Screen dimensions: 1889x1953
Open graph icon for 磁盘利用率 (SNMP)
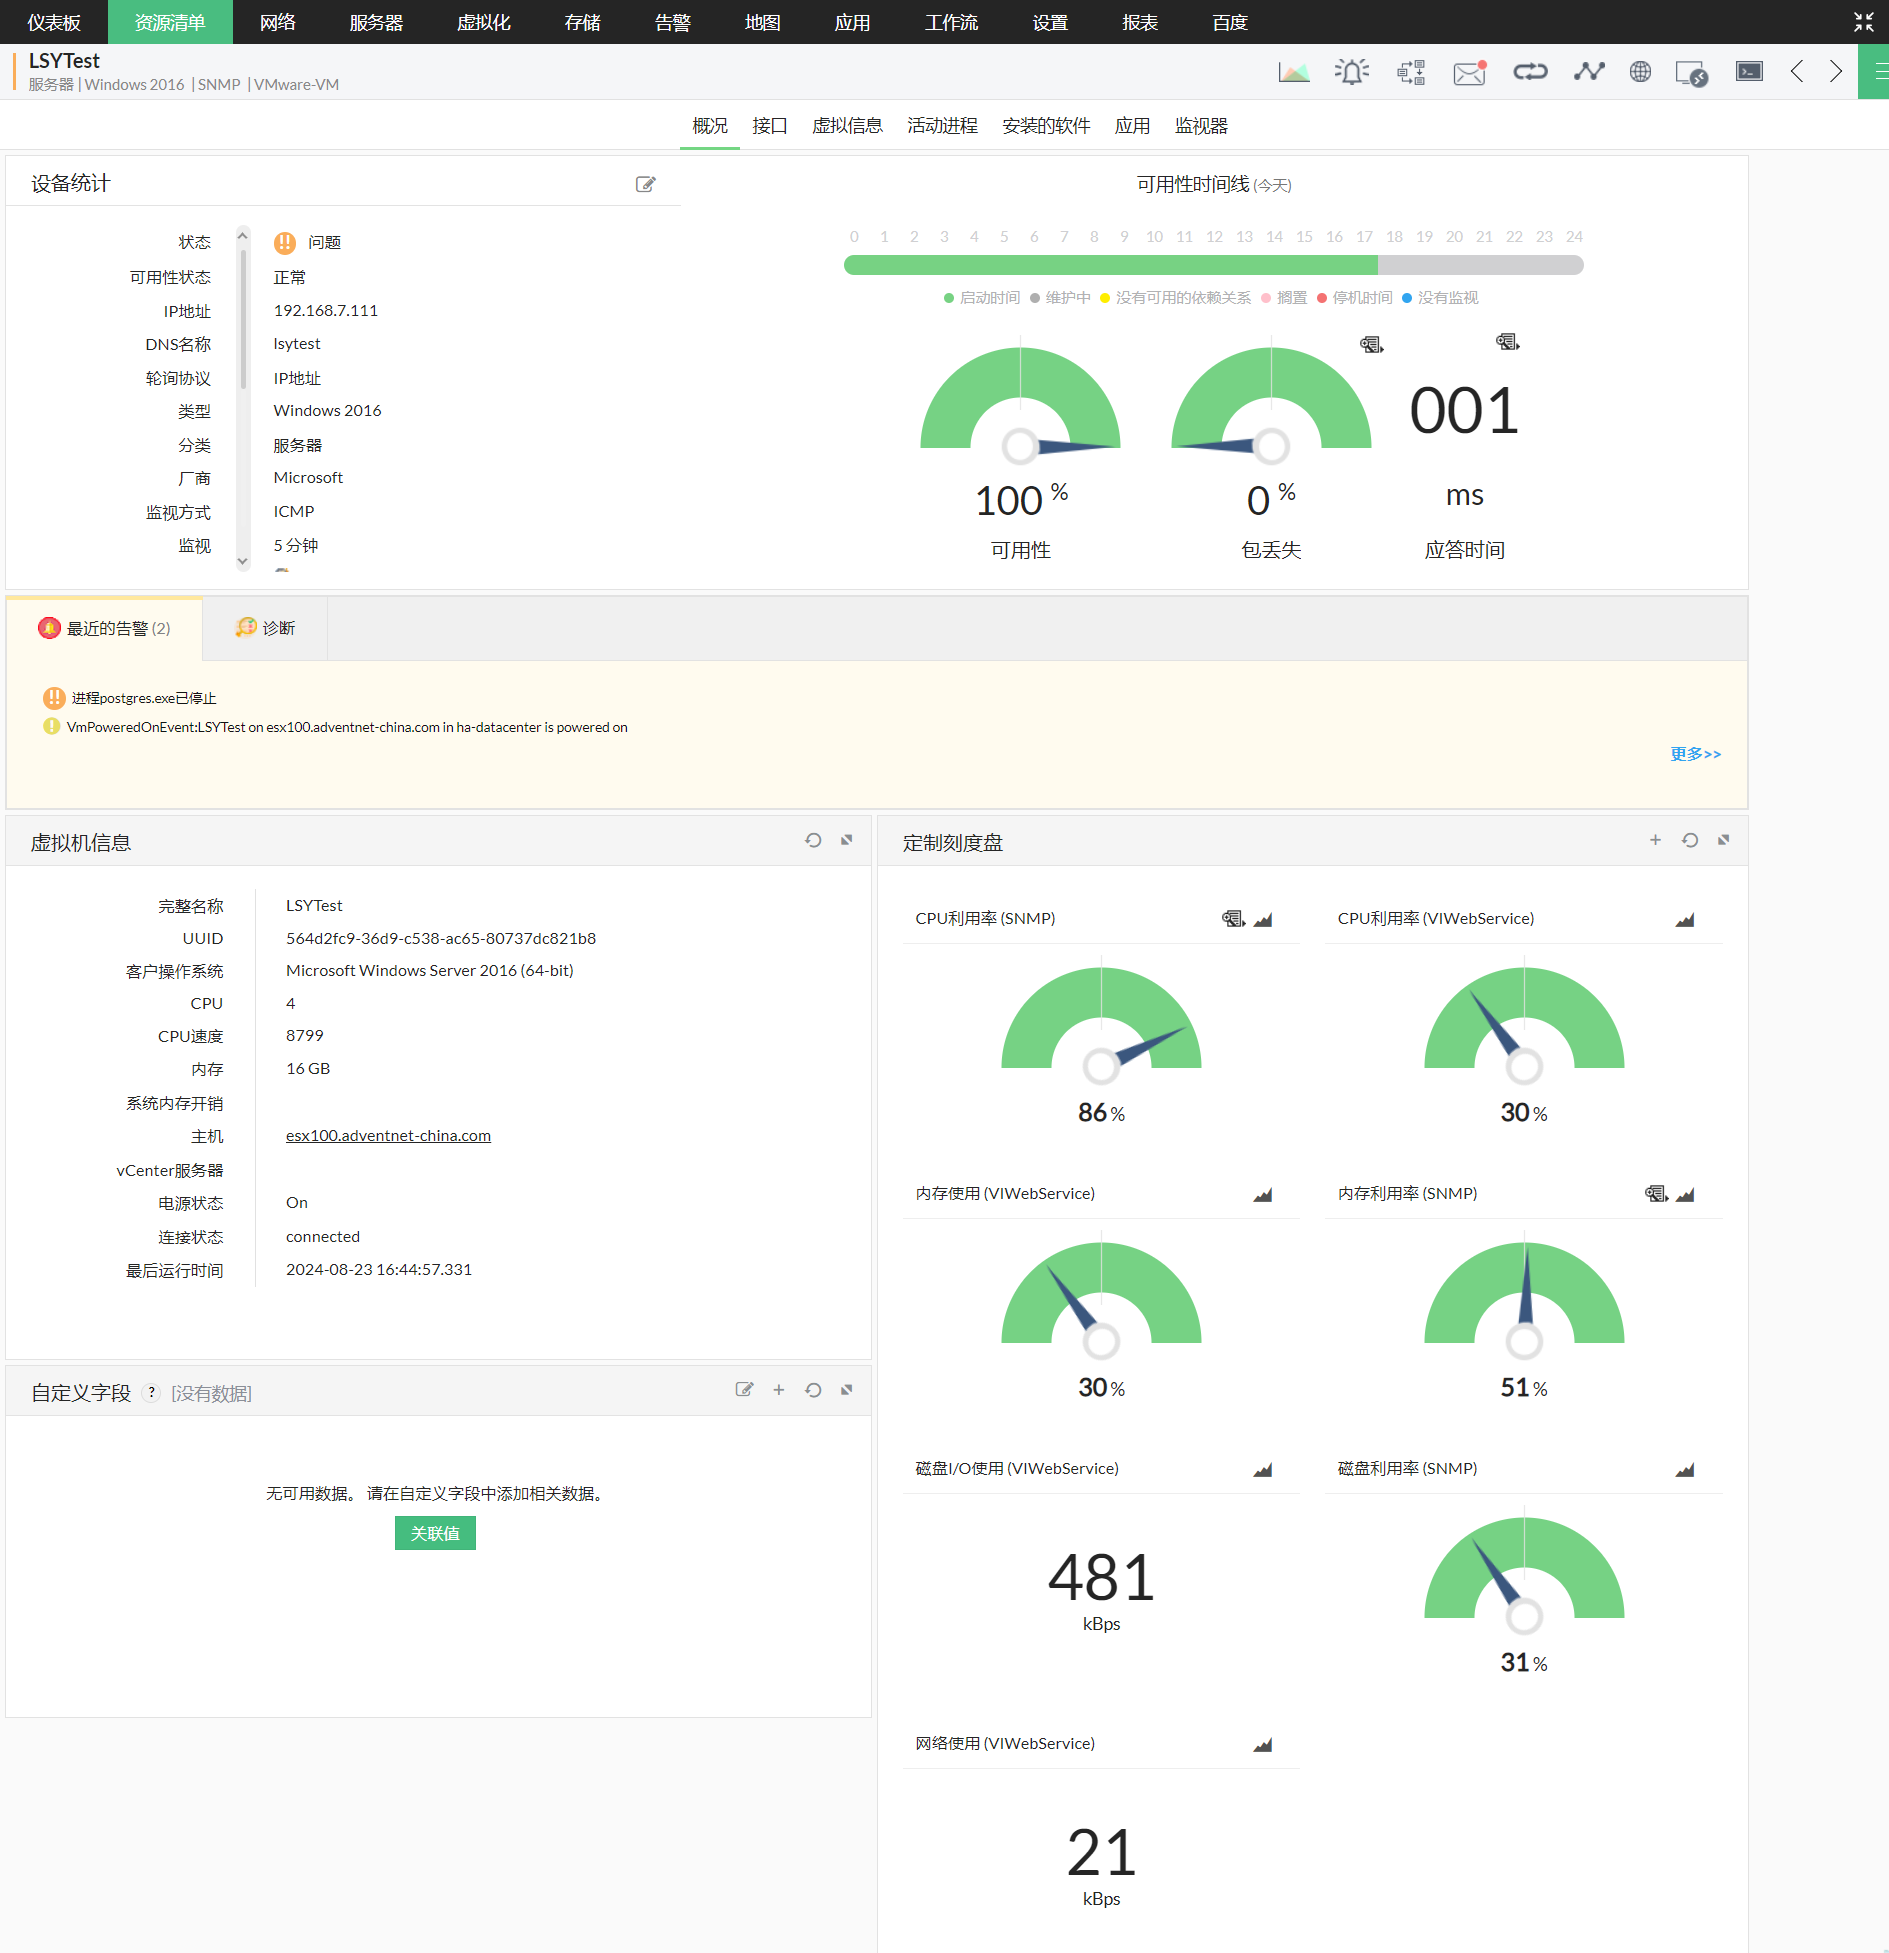pos(1685,1469)
